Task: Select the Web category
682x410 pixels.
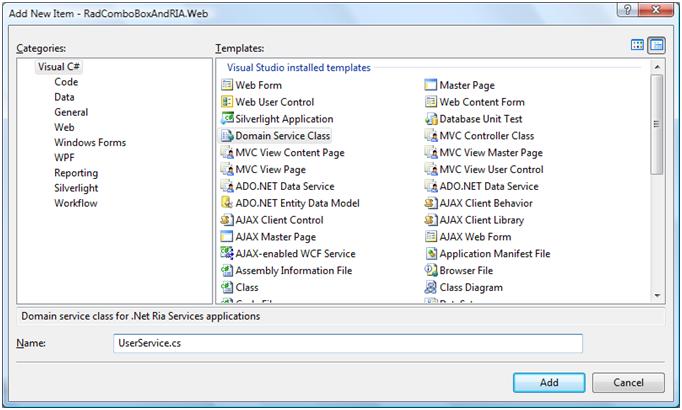Action: pyautogui.click(x=64, y=127)
